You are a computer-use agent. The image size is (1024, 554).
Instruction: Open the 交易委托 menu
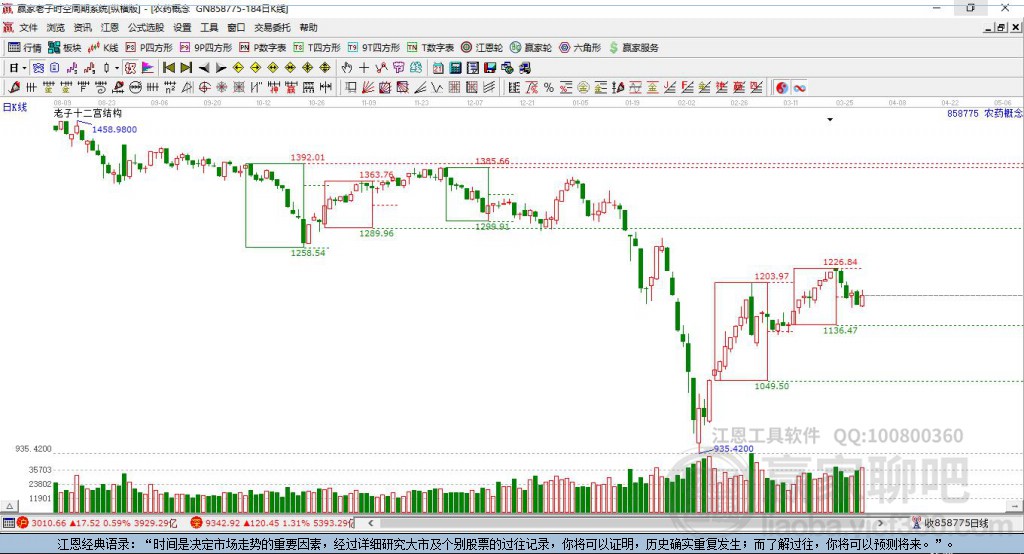[272, 27]
